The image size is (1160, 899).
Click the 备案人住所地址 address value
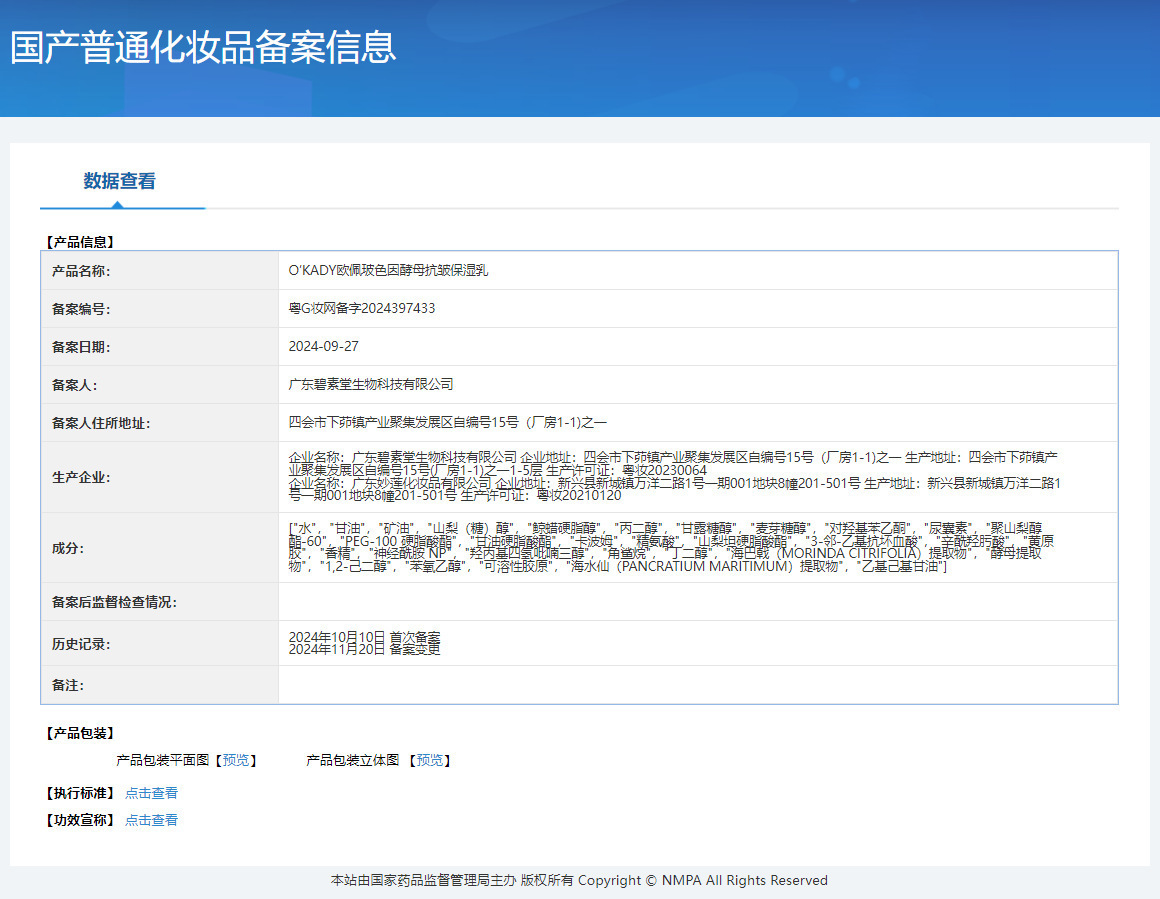(x=447, y=422)
